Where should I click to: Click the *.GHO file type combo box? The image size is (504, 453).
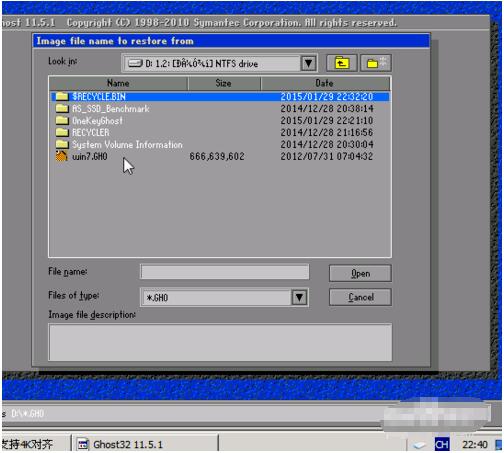coord(224,297)
